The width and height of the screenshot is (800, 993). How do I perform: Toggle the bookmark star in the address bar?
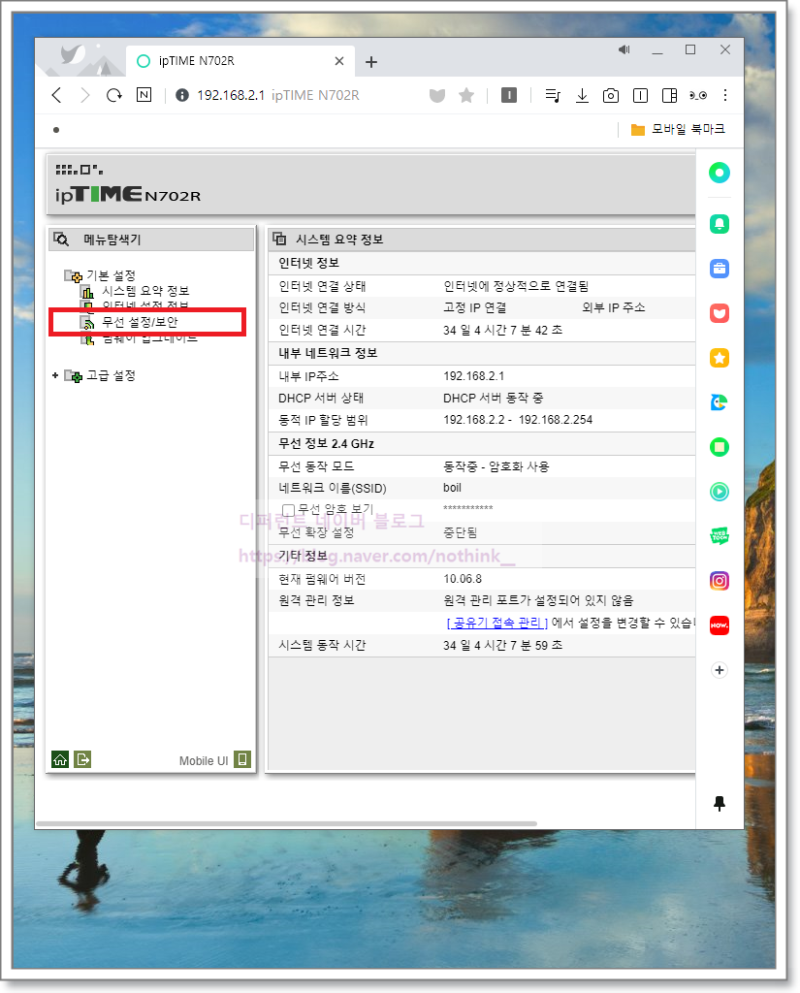466,95
